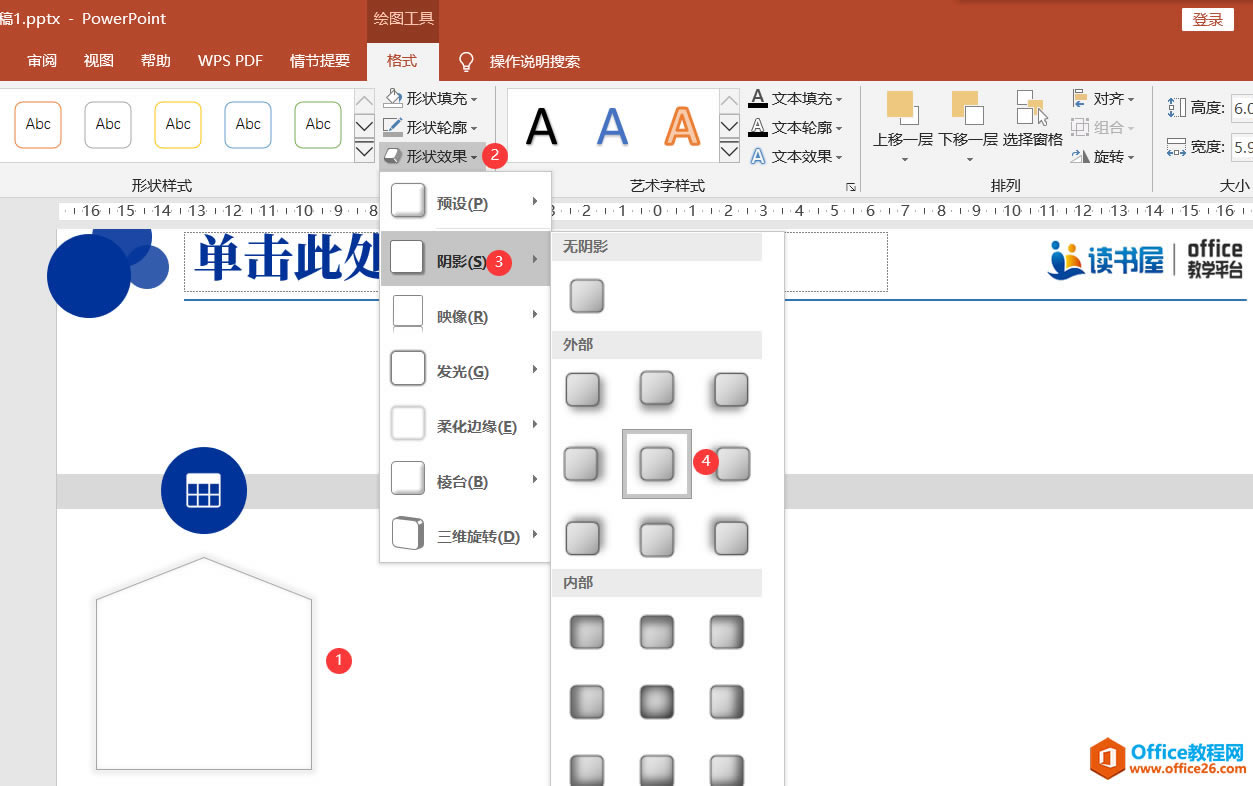Screen dimensions: 1253x786
Task: Click the 登录 (Sign in) button
Action: click(1207, 18)
